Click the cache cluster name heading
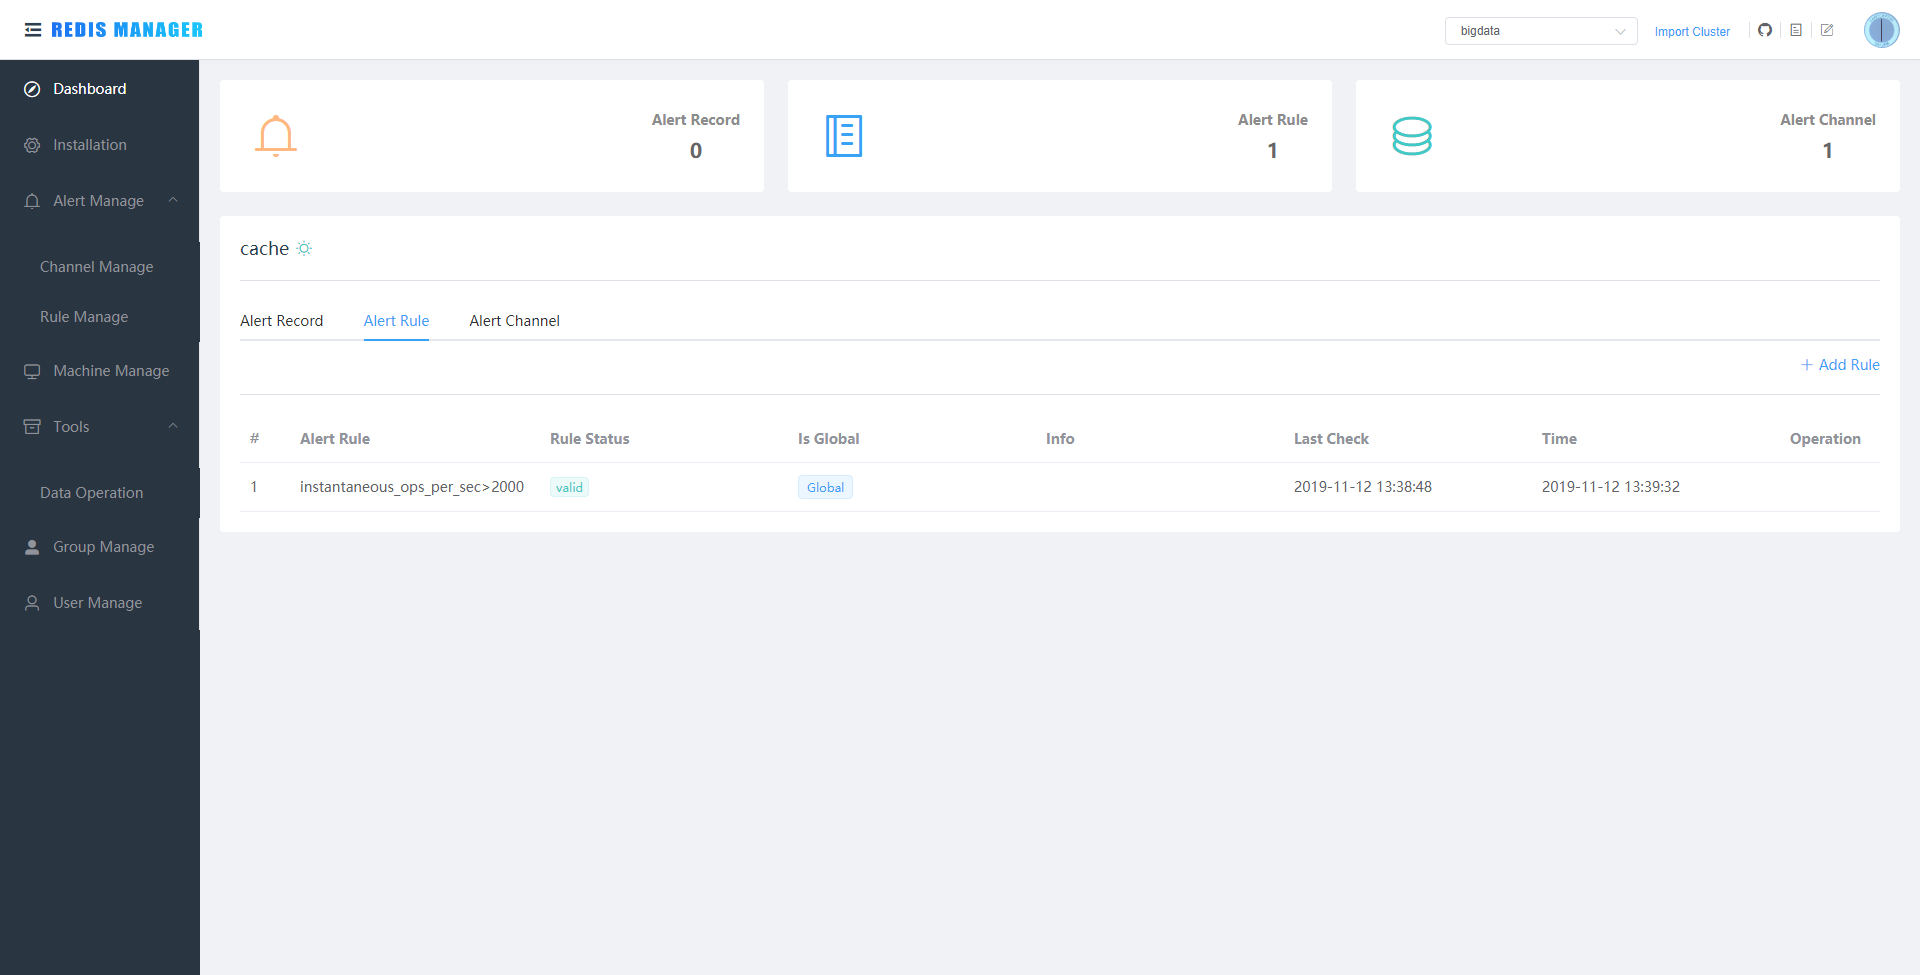The image size is (1920, 975). pos(264,249)
